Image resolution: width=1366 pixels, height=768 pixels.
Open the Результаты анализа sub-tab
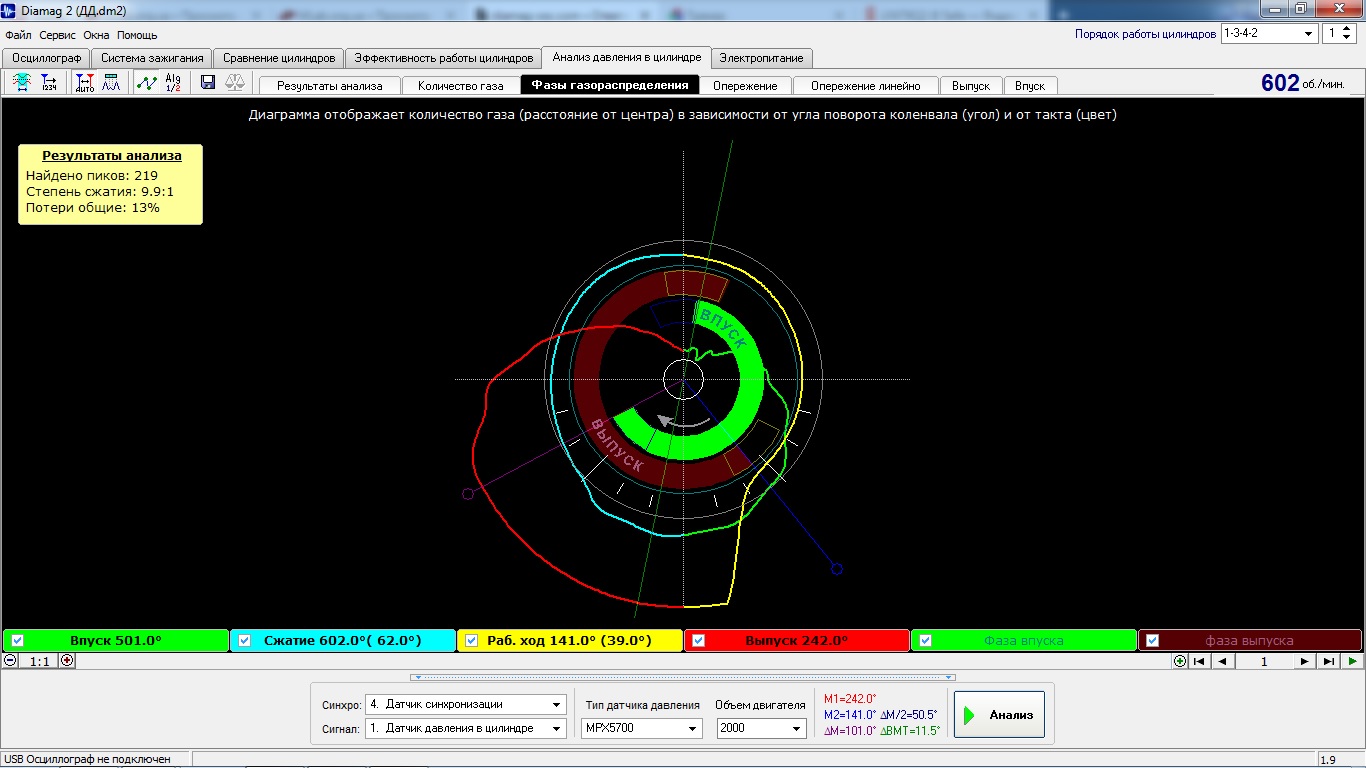click(329, 86)
